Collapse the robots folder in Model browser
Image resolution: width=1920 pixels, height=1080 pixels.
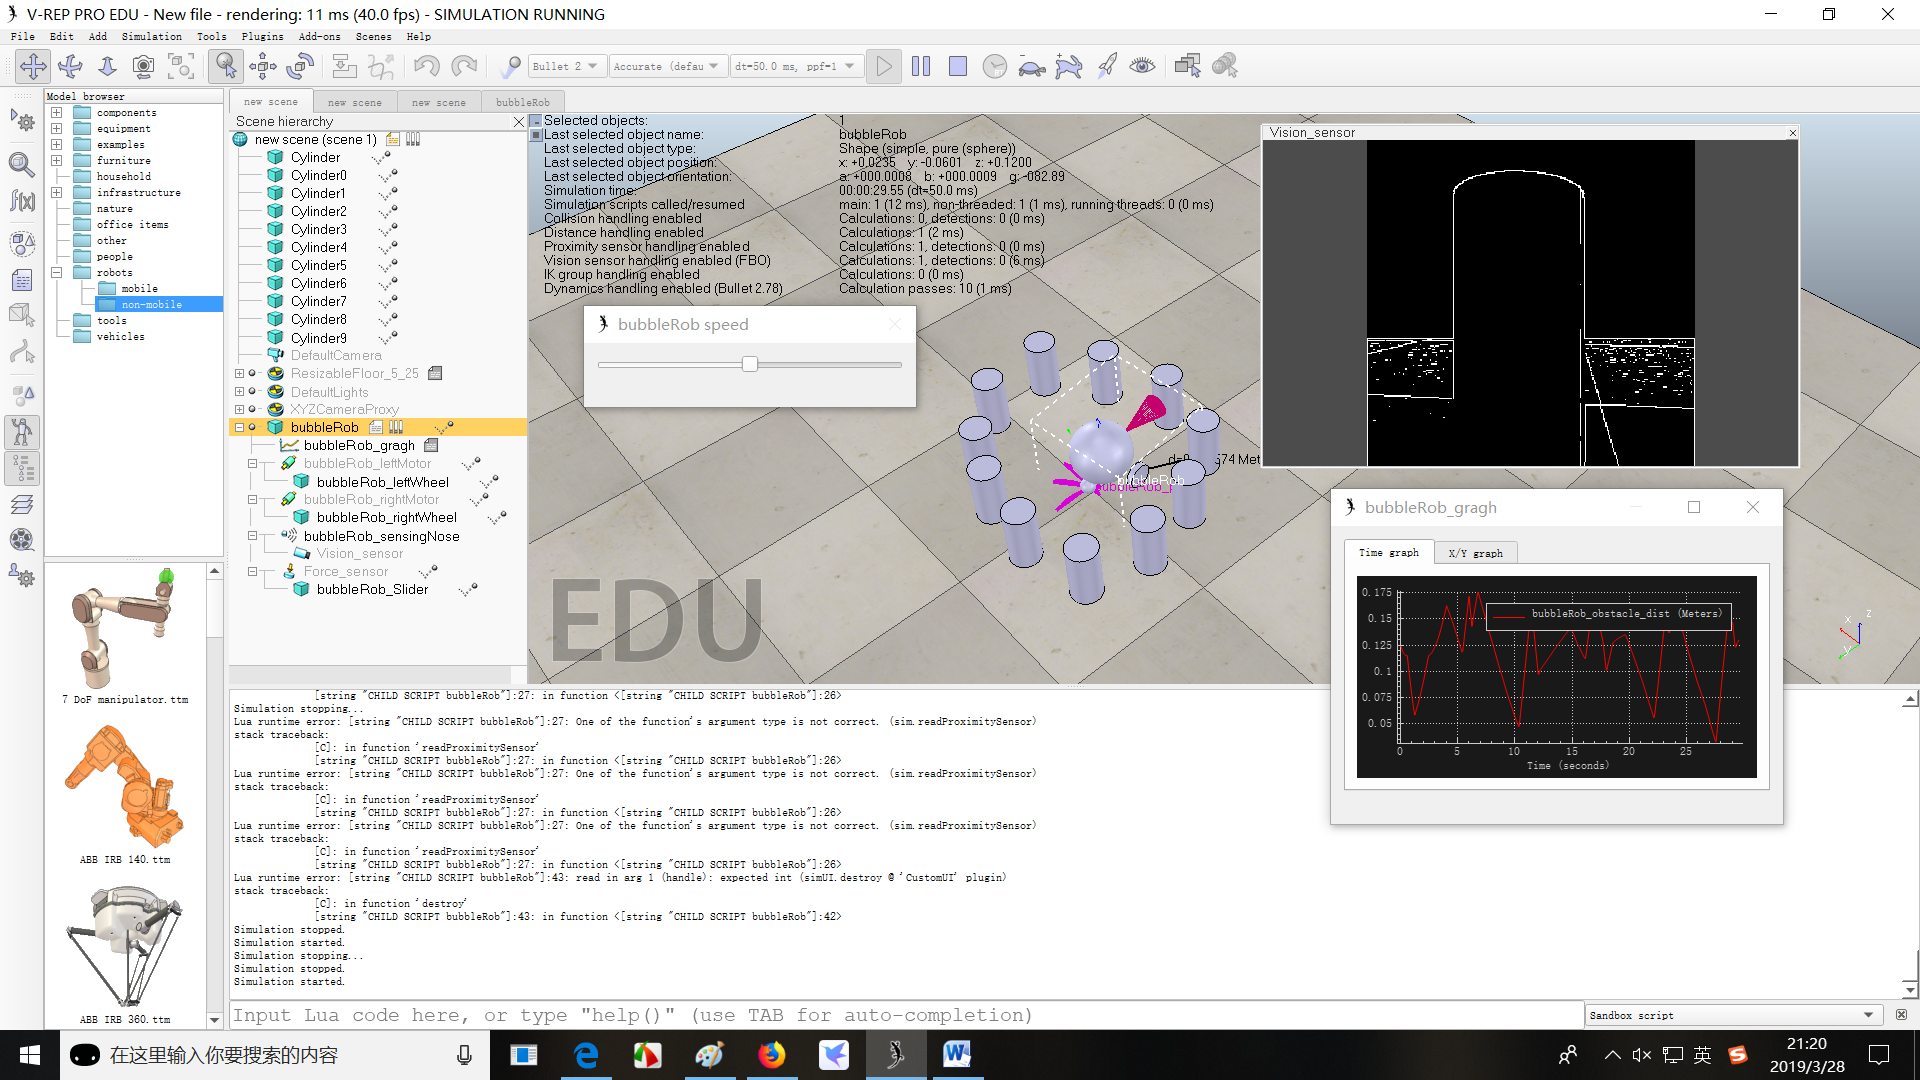[x=57, y=272]
